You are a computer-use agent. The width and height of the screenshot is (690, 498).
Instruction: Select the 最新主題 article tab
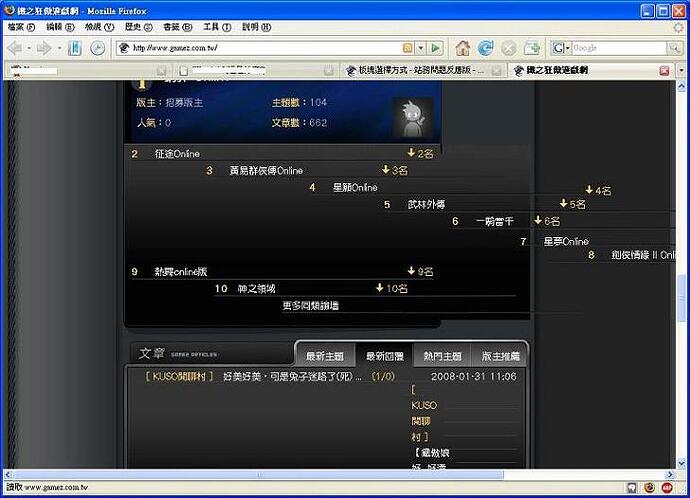tap(325, 355)
